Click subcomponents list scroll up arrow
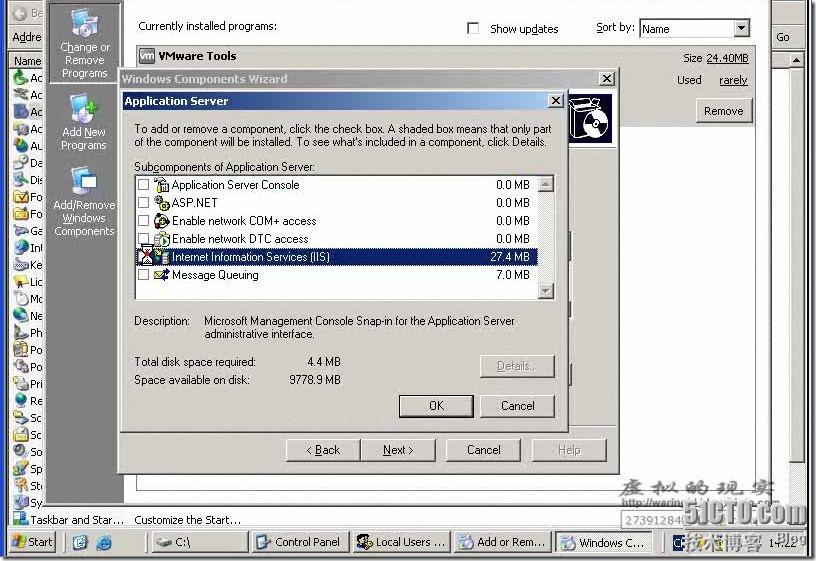 click(x=545, y=184)
